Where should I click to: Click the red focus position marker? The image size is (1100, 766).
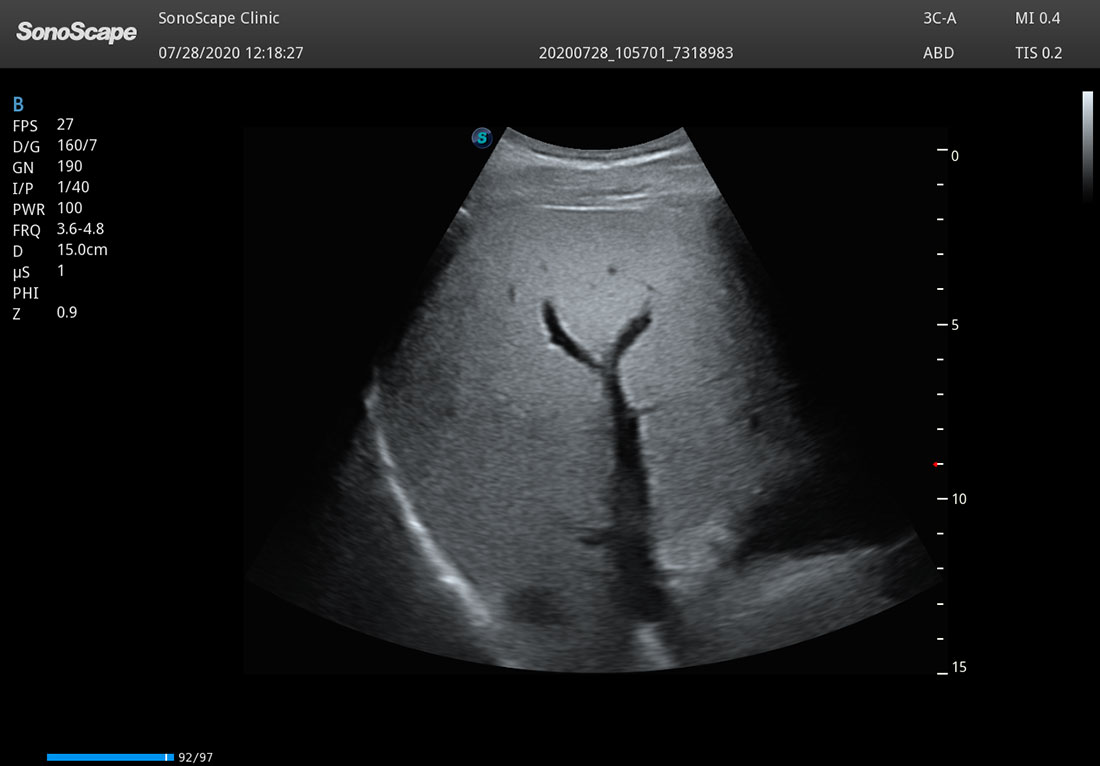tap(935, 464)
